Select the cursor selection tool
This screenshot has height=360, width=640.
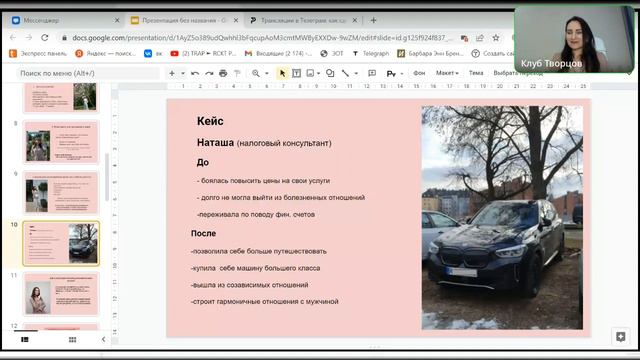coord(282,73)
